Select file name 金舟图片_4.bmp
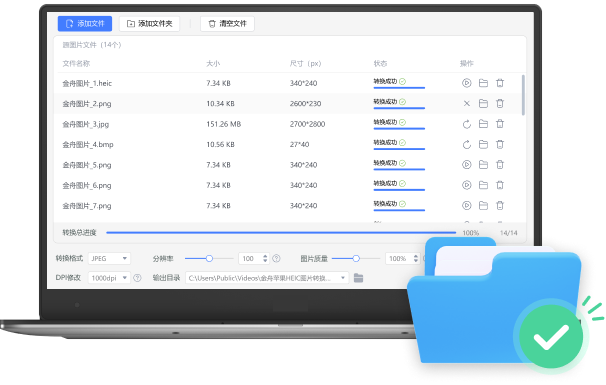 tap(88, 145)
